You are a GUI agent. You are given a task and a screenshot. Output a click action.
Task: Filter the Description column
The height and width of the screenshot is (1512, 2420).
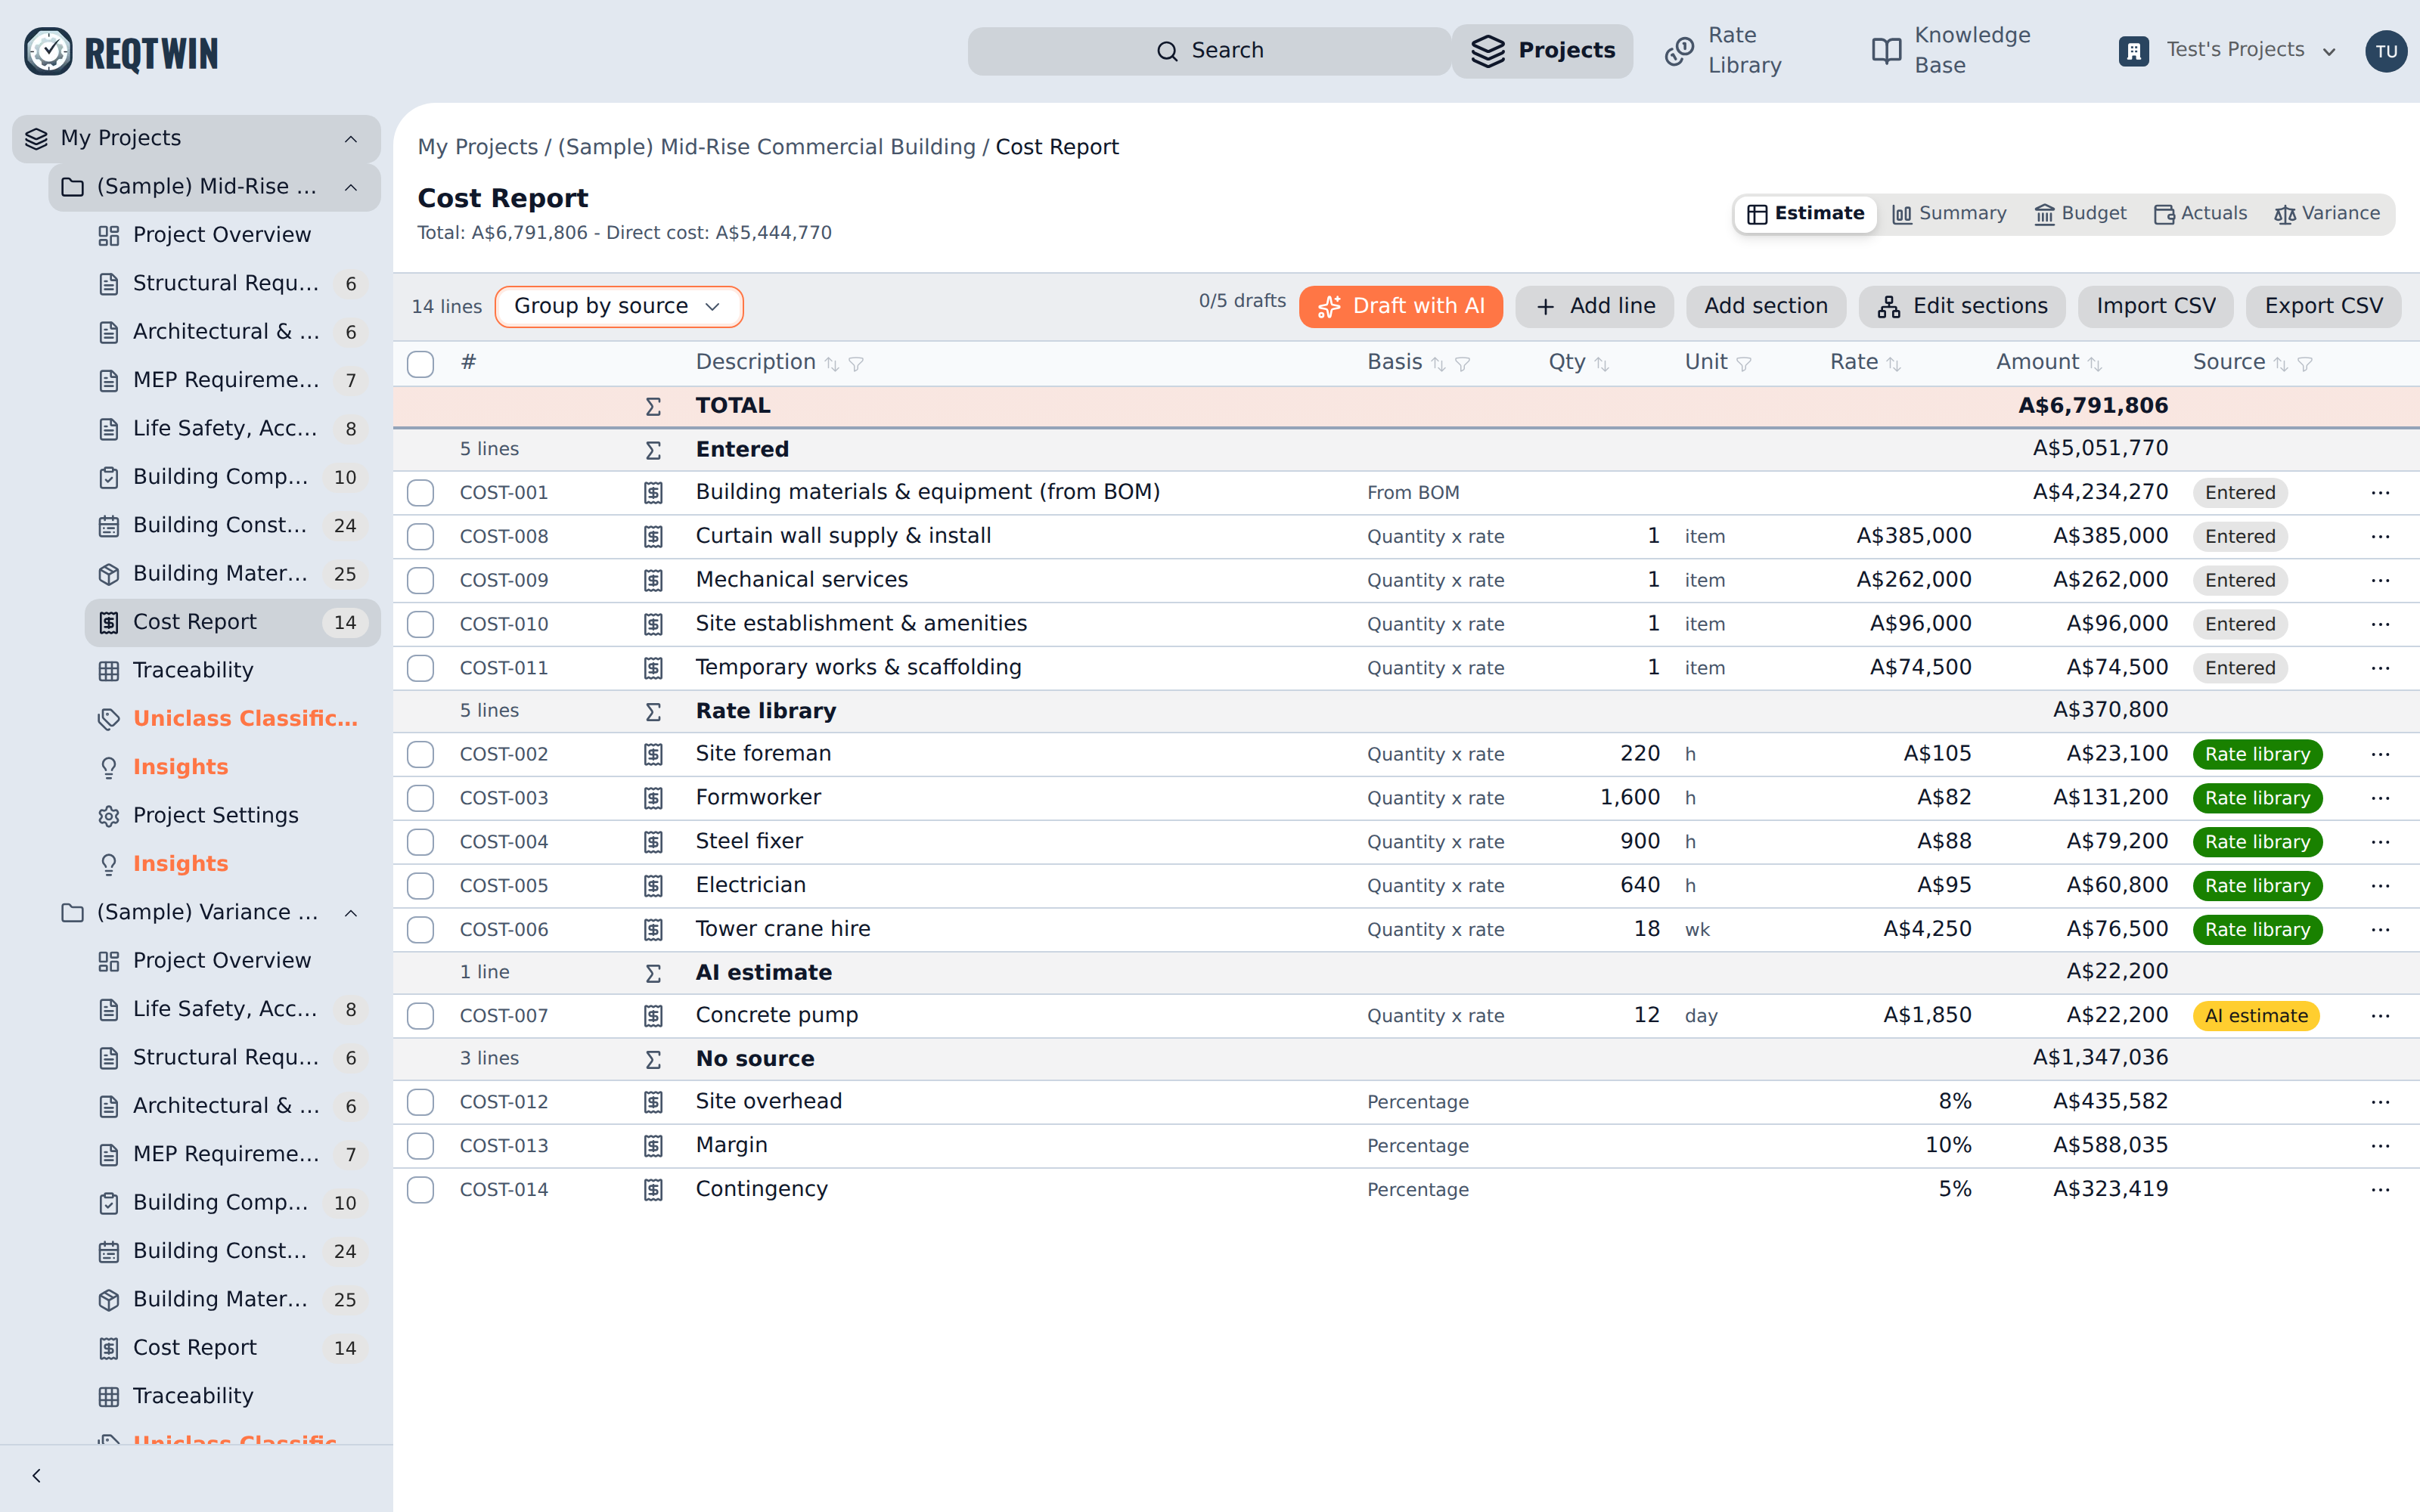[856, 364]
